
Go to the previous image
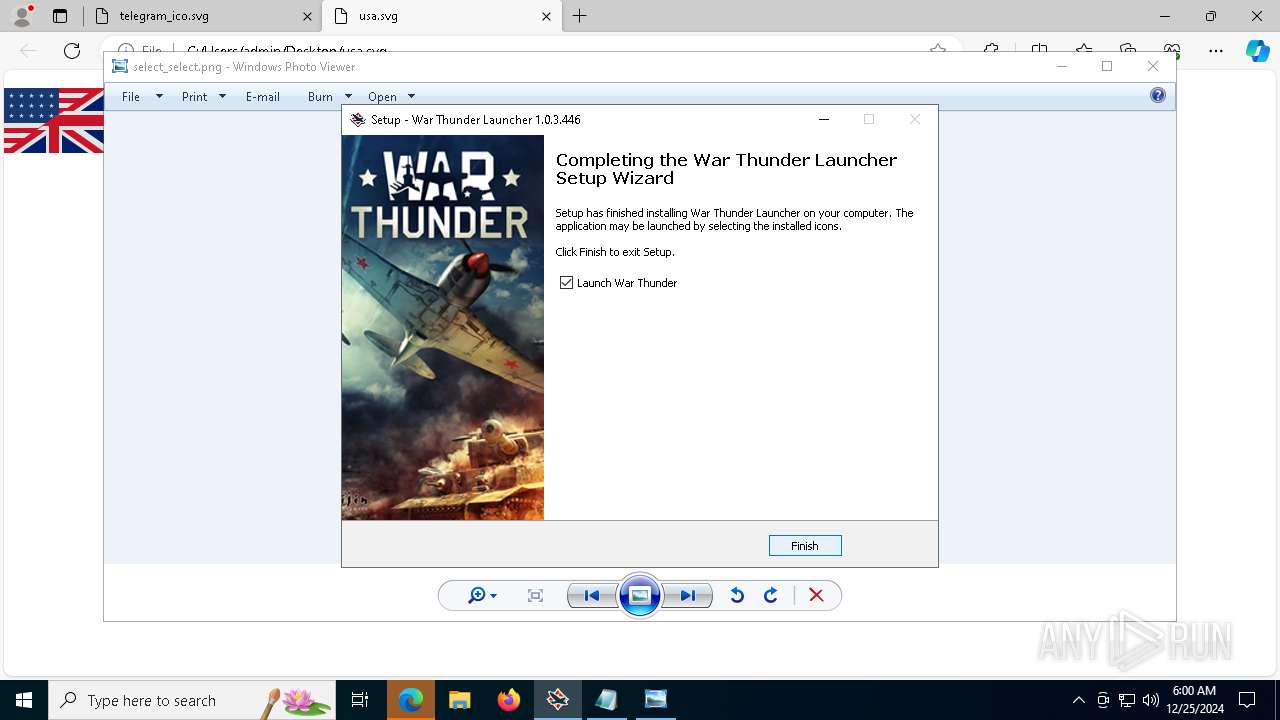point(592,596)
